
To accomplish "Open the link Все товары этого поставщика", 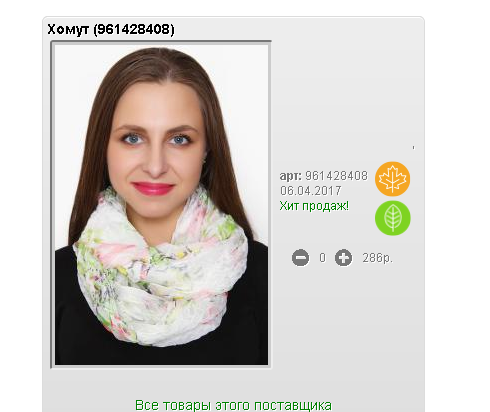I will point(233,405).
